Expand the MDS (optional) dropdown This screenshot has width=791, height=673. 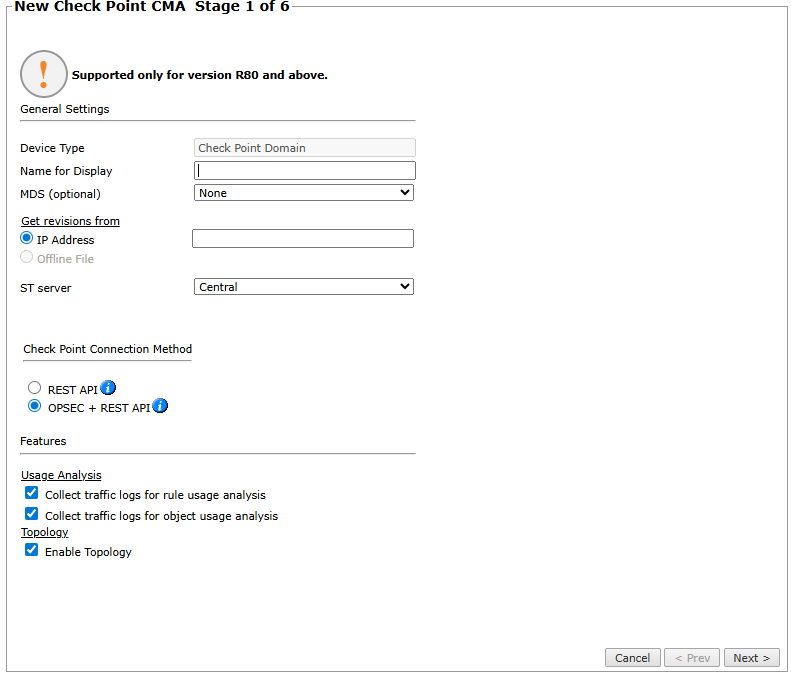coord(304,193)
